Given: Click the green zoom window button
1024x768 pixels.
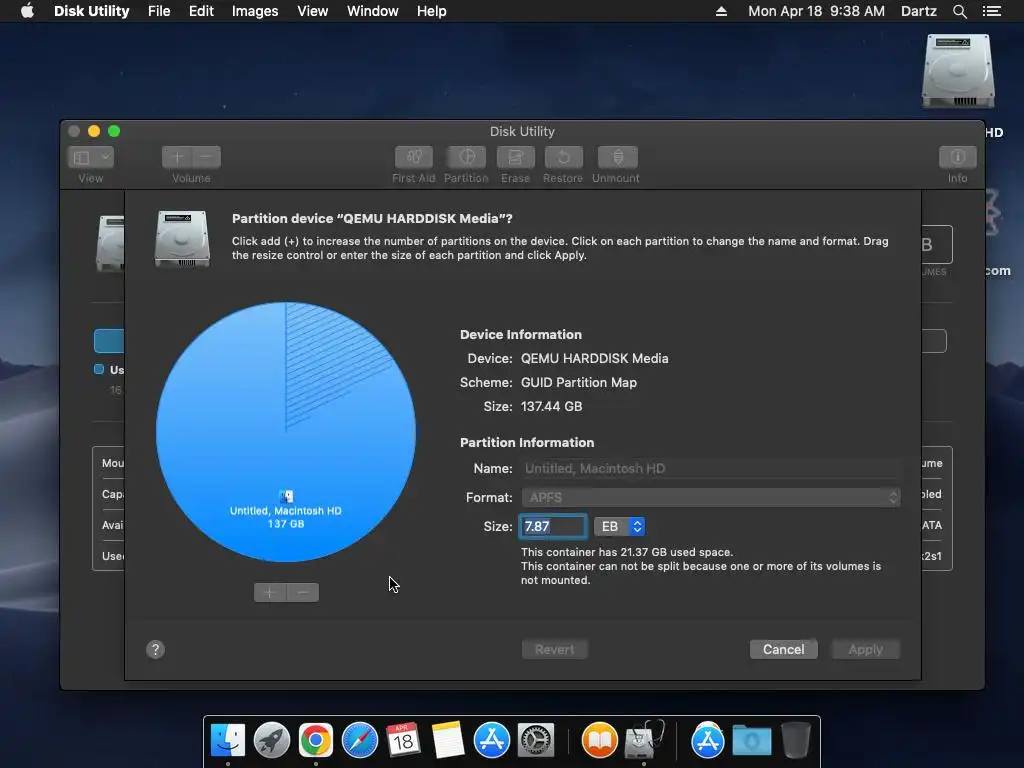Looking at the screenshot, I should click(114, 131).
